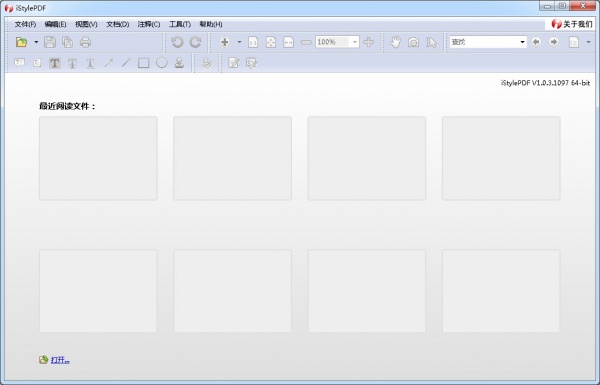
Task: Select the sticky note comment tool
Action: [20, 63]
